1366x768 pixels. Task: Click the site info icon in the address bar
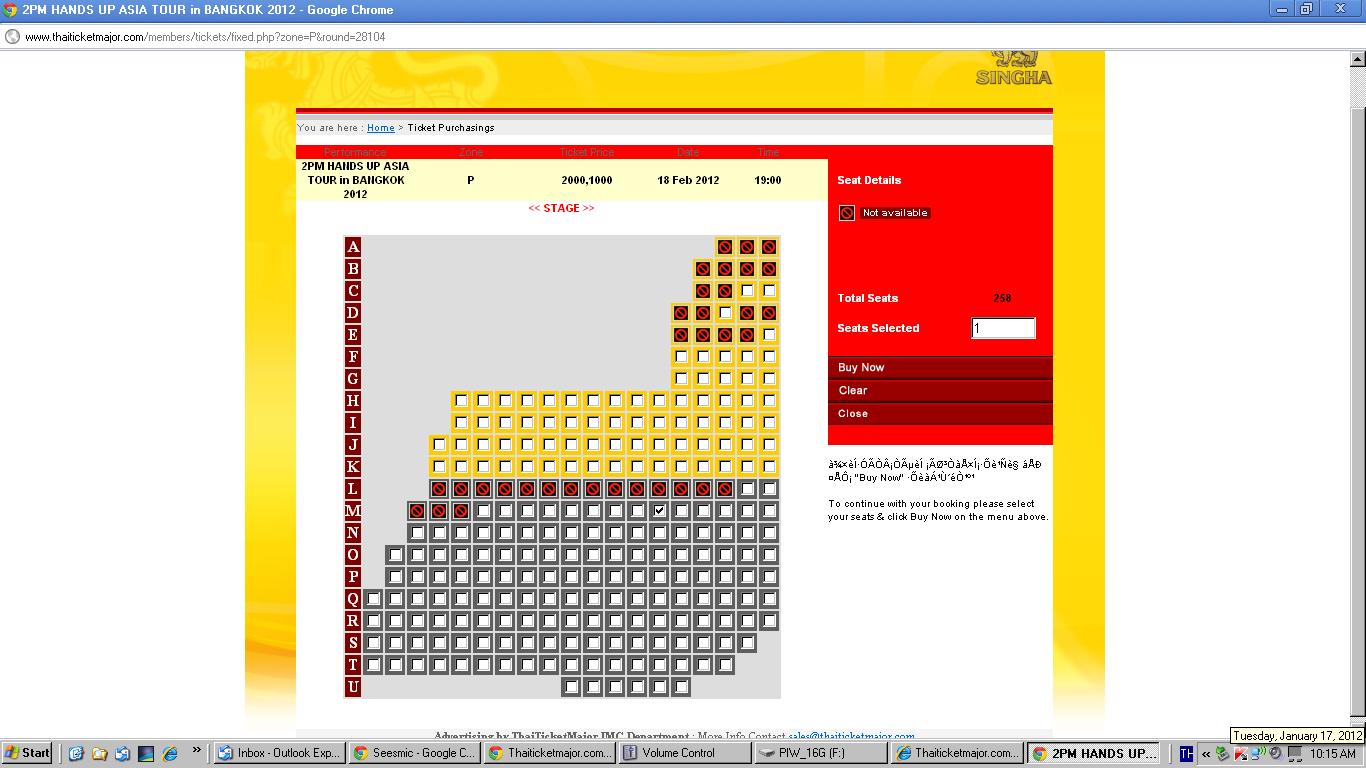tap(12, 37)
